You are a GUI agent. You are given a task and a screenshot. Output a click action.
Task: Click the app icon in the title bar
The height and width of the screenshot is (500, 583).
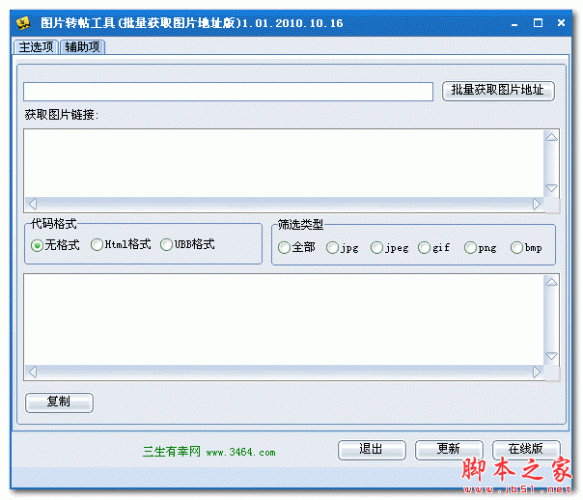coord(23,23)
